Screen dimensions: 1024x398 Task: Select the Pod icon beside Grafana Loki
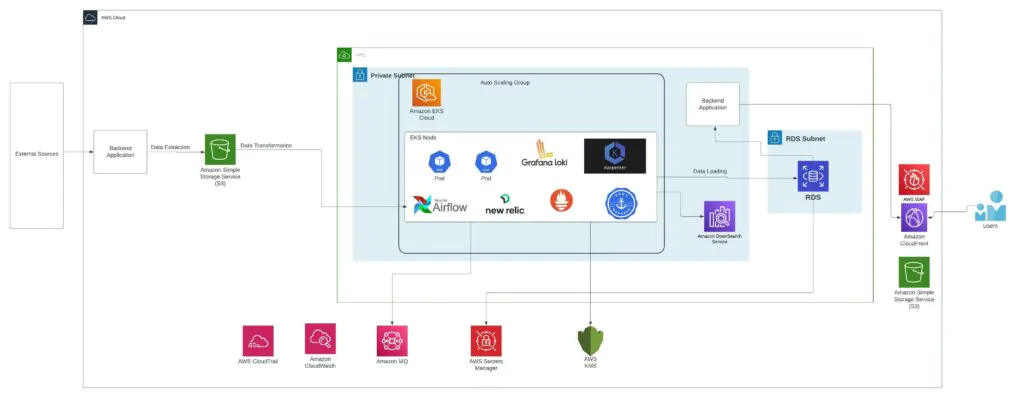(x=486, y=161)
